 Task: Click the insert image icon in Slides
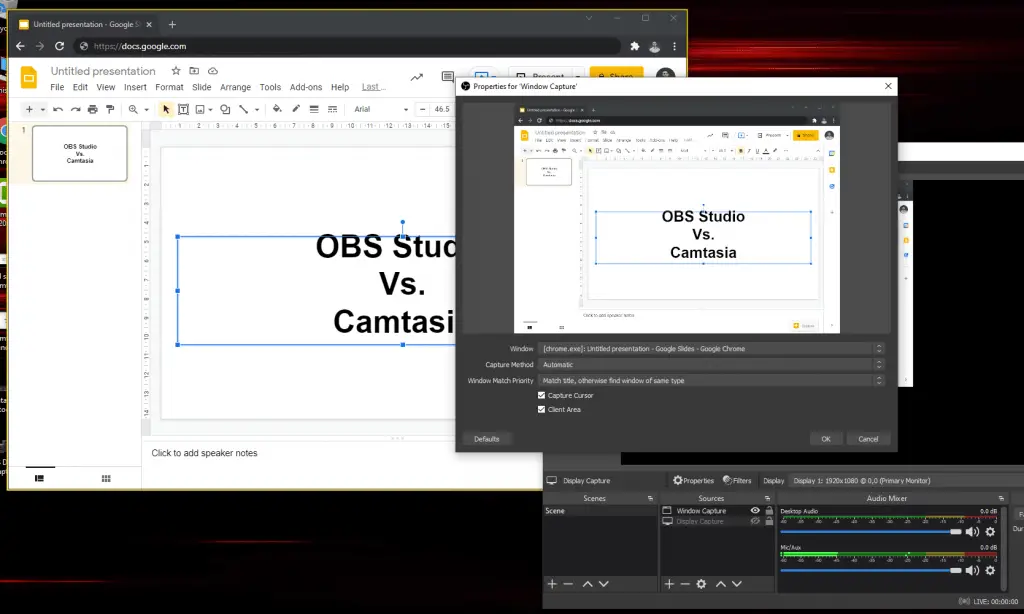tap(200, 109)
